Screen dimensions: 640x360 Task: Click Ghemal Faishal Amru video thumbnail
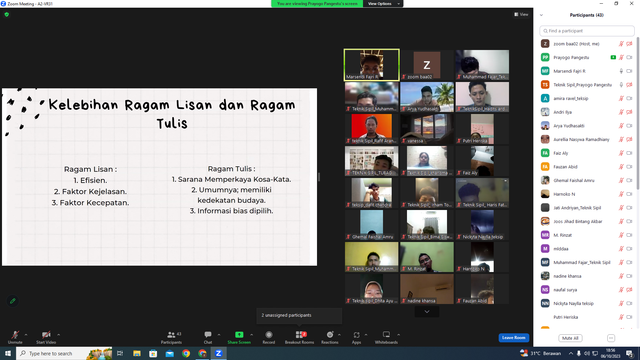pos(371,225)
